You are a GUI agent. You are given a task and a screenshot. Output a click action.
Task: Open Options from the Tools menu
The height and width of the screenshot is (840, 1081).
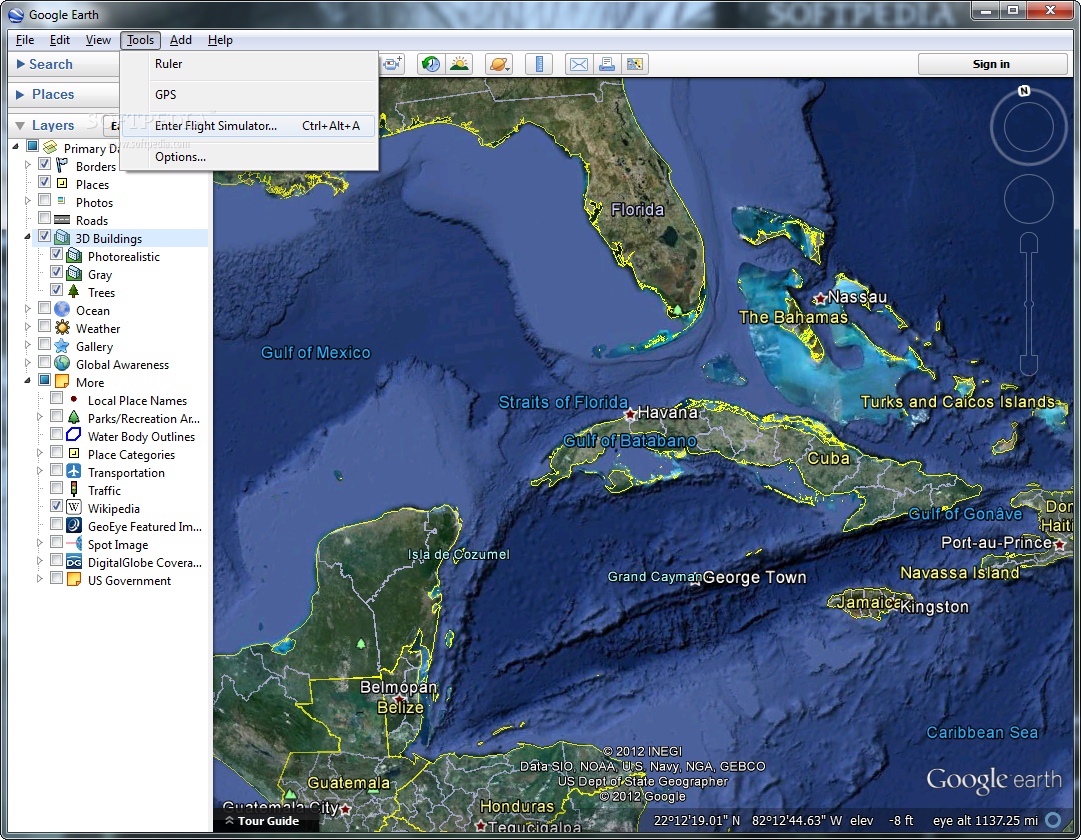tap(250, 157)
